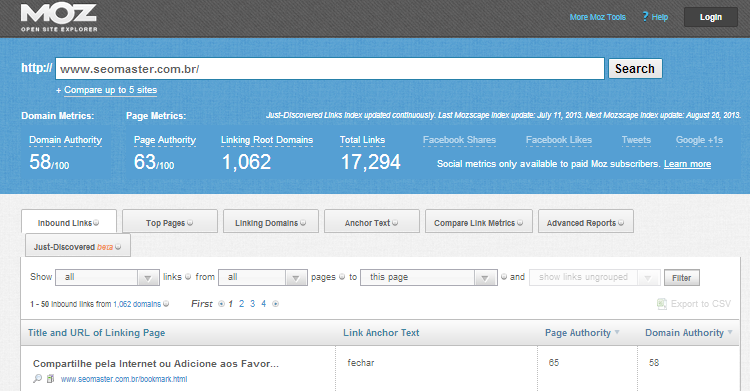Click the info icon before the word and
The height and width of the screenshot is (391, 750).
click(x=504, y=277)
